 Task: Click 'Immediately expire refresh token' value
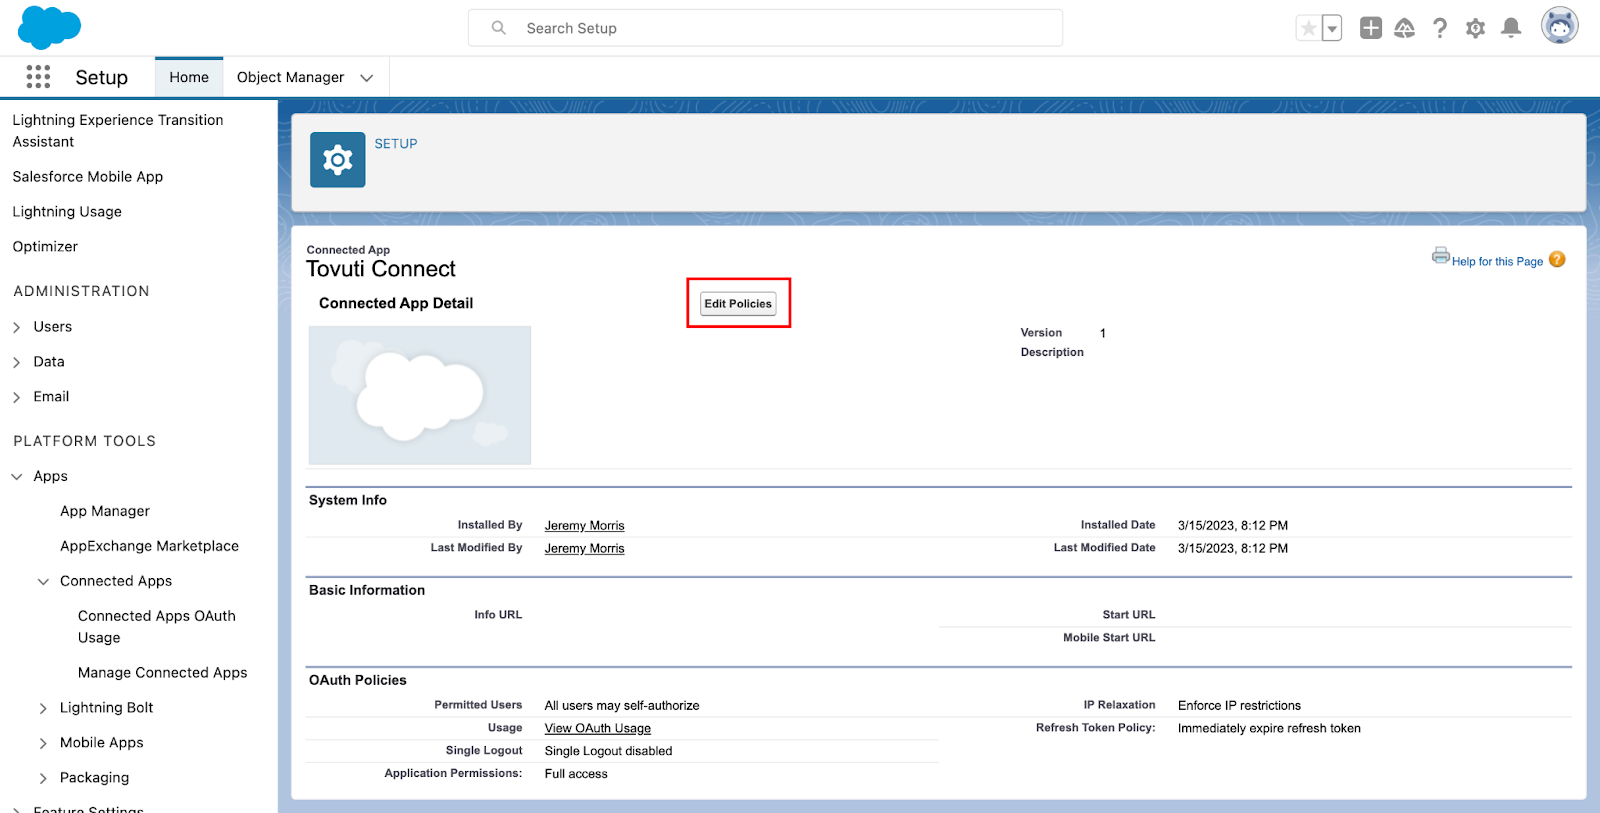(1269, 729)
